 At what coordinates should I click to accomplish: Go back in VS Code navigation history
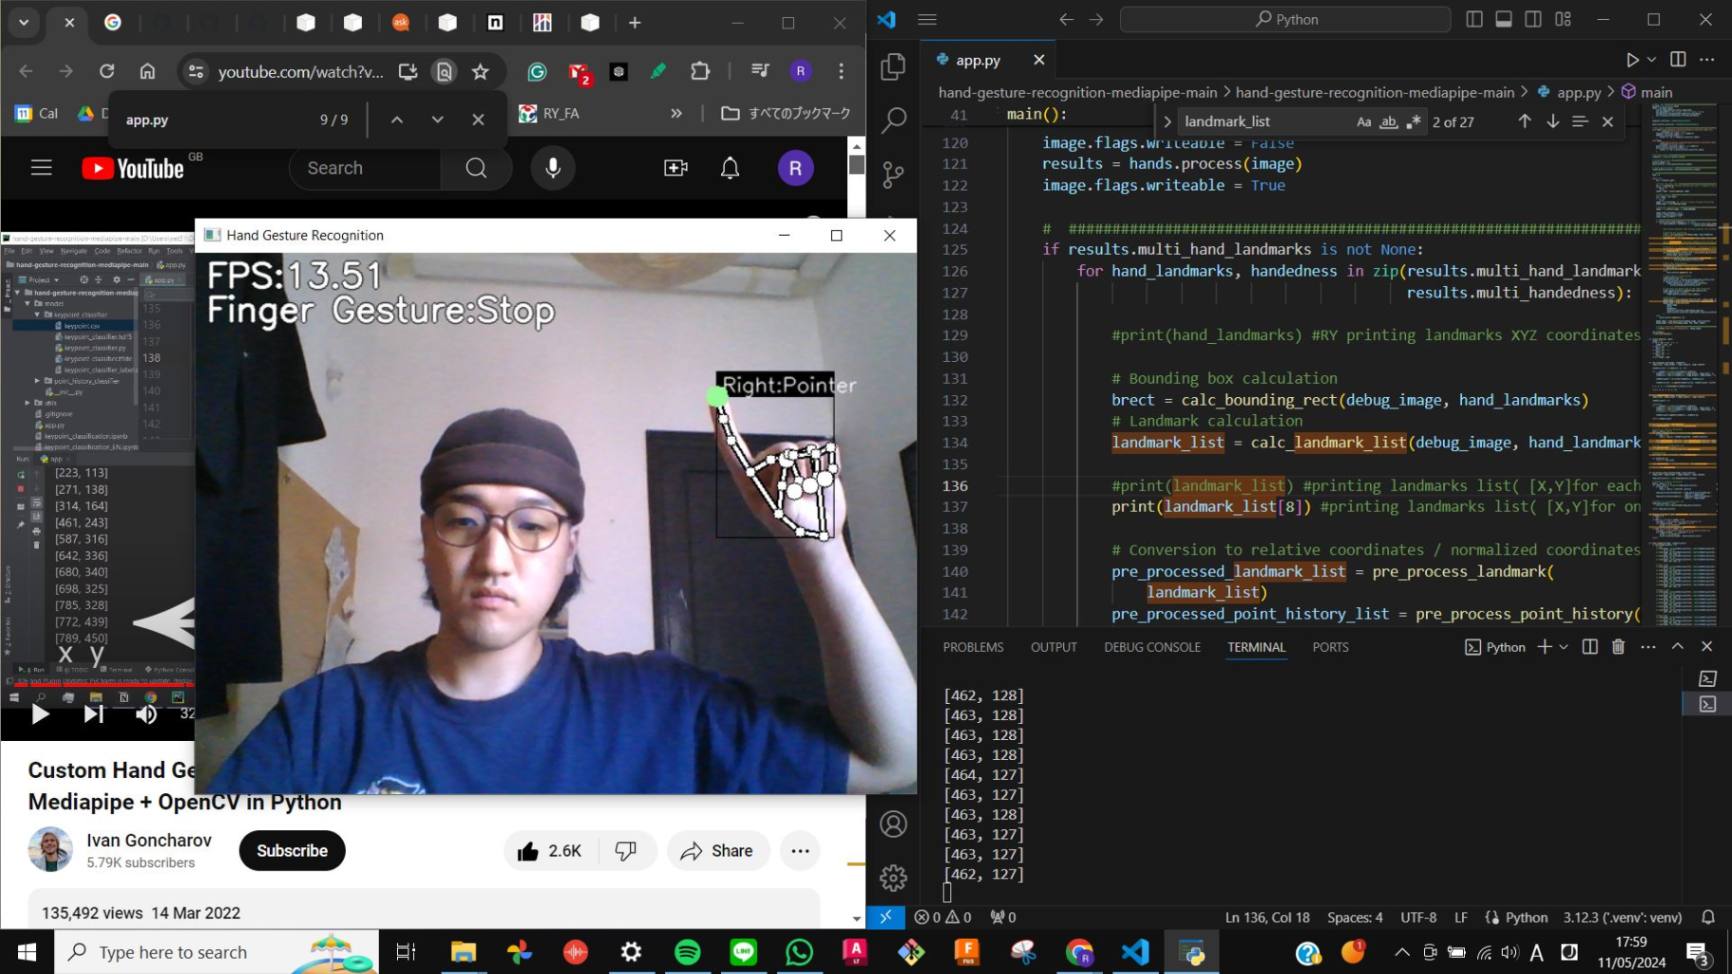[1067, 19]
